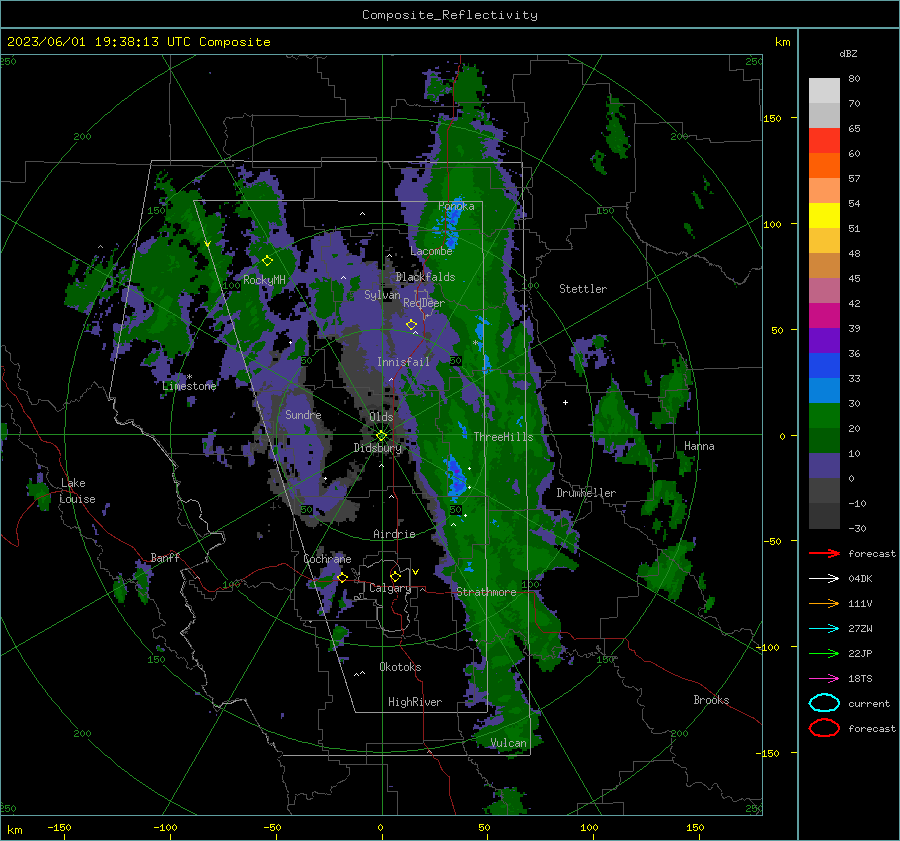This screenshot has height=841, width=900.
Task: Click the red forecast ellipse in legend
Action: pos(824,728)
